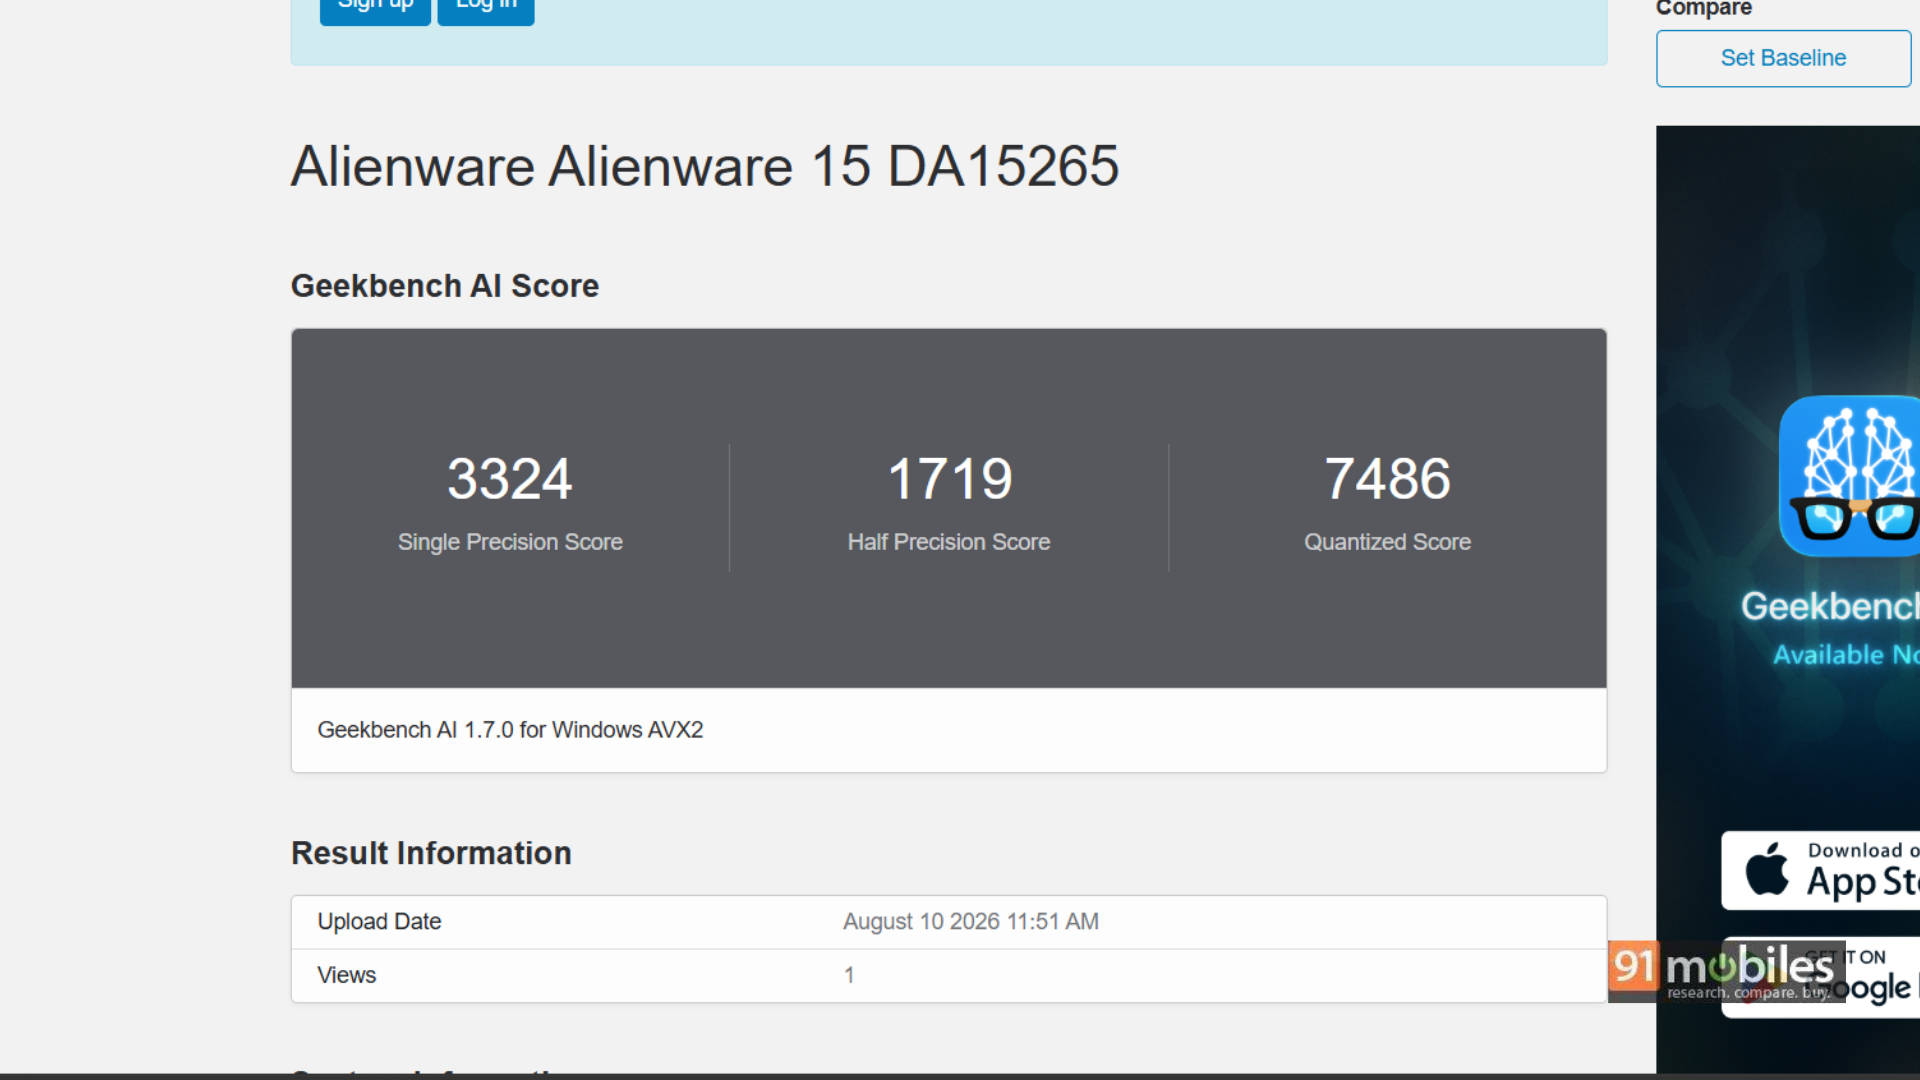Click the Result Information heading
1920x1080 pixels.
(431, 853)
